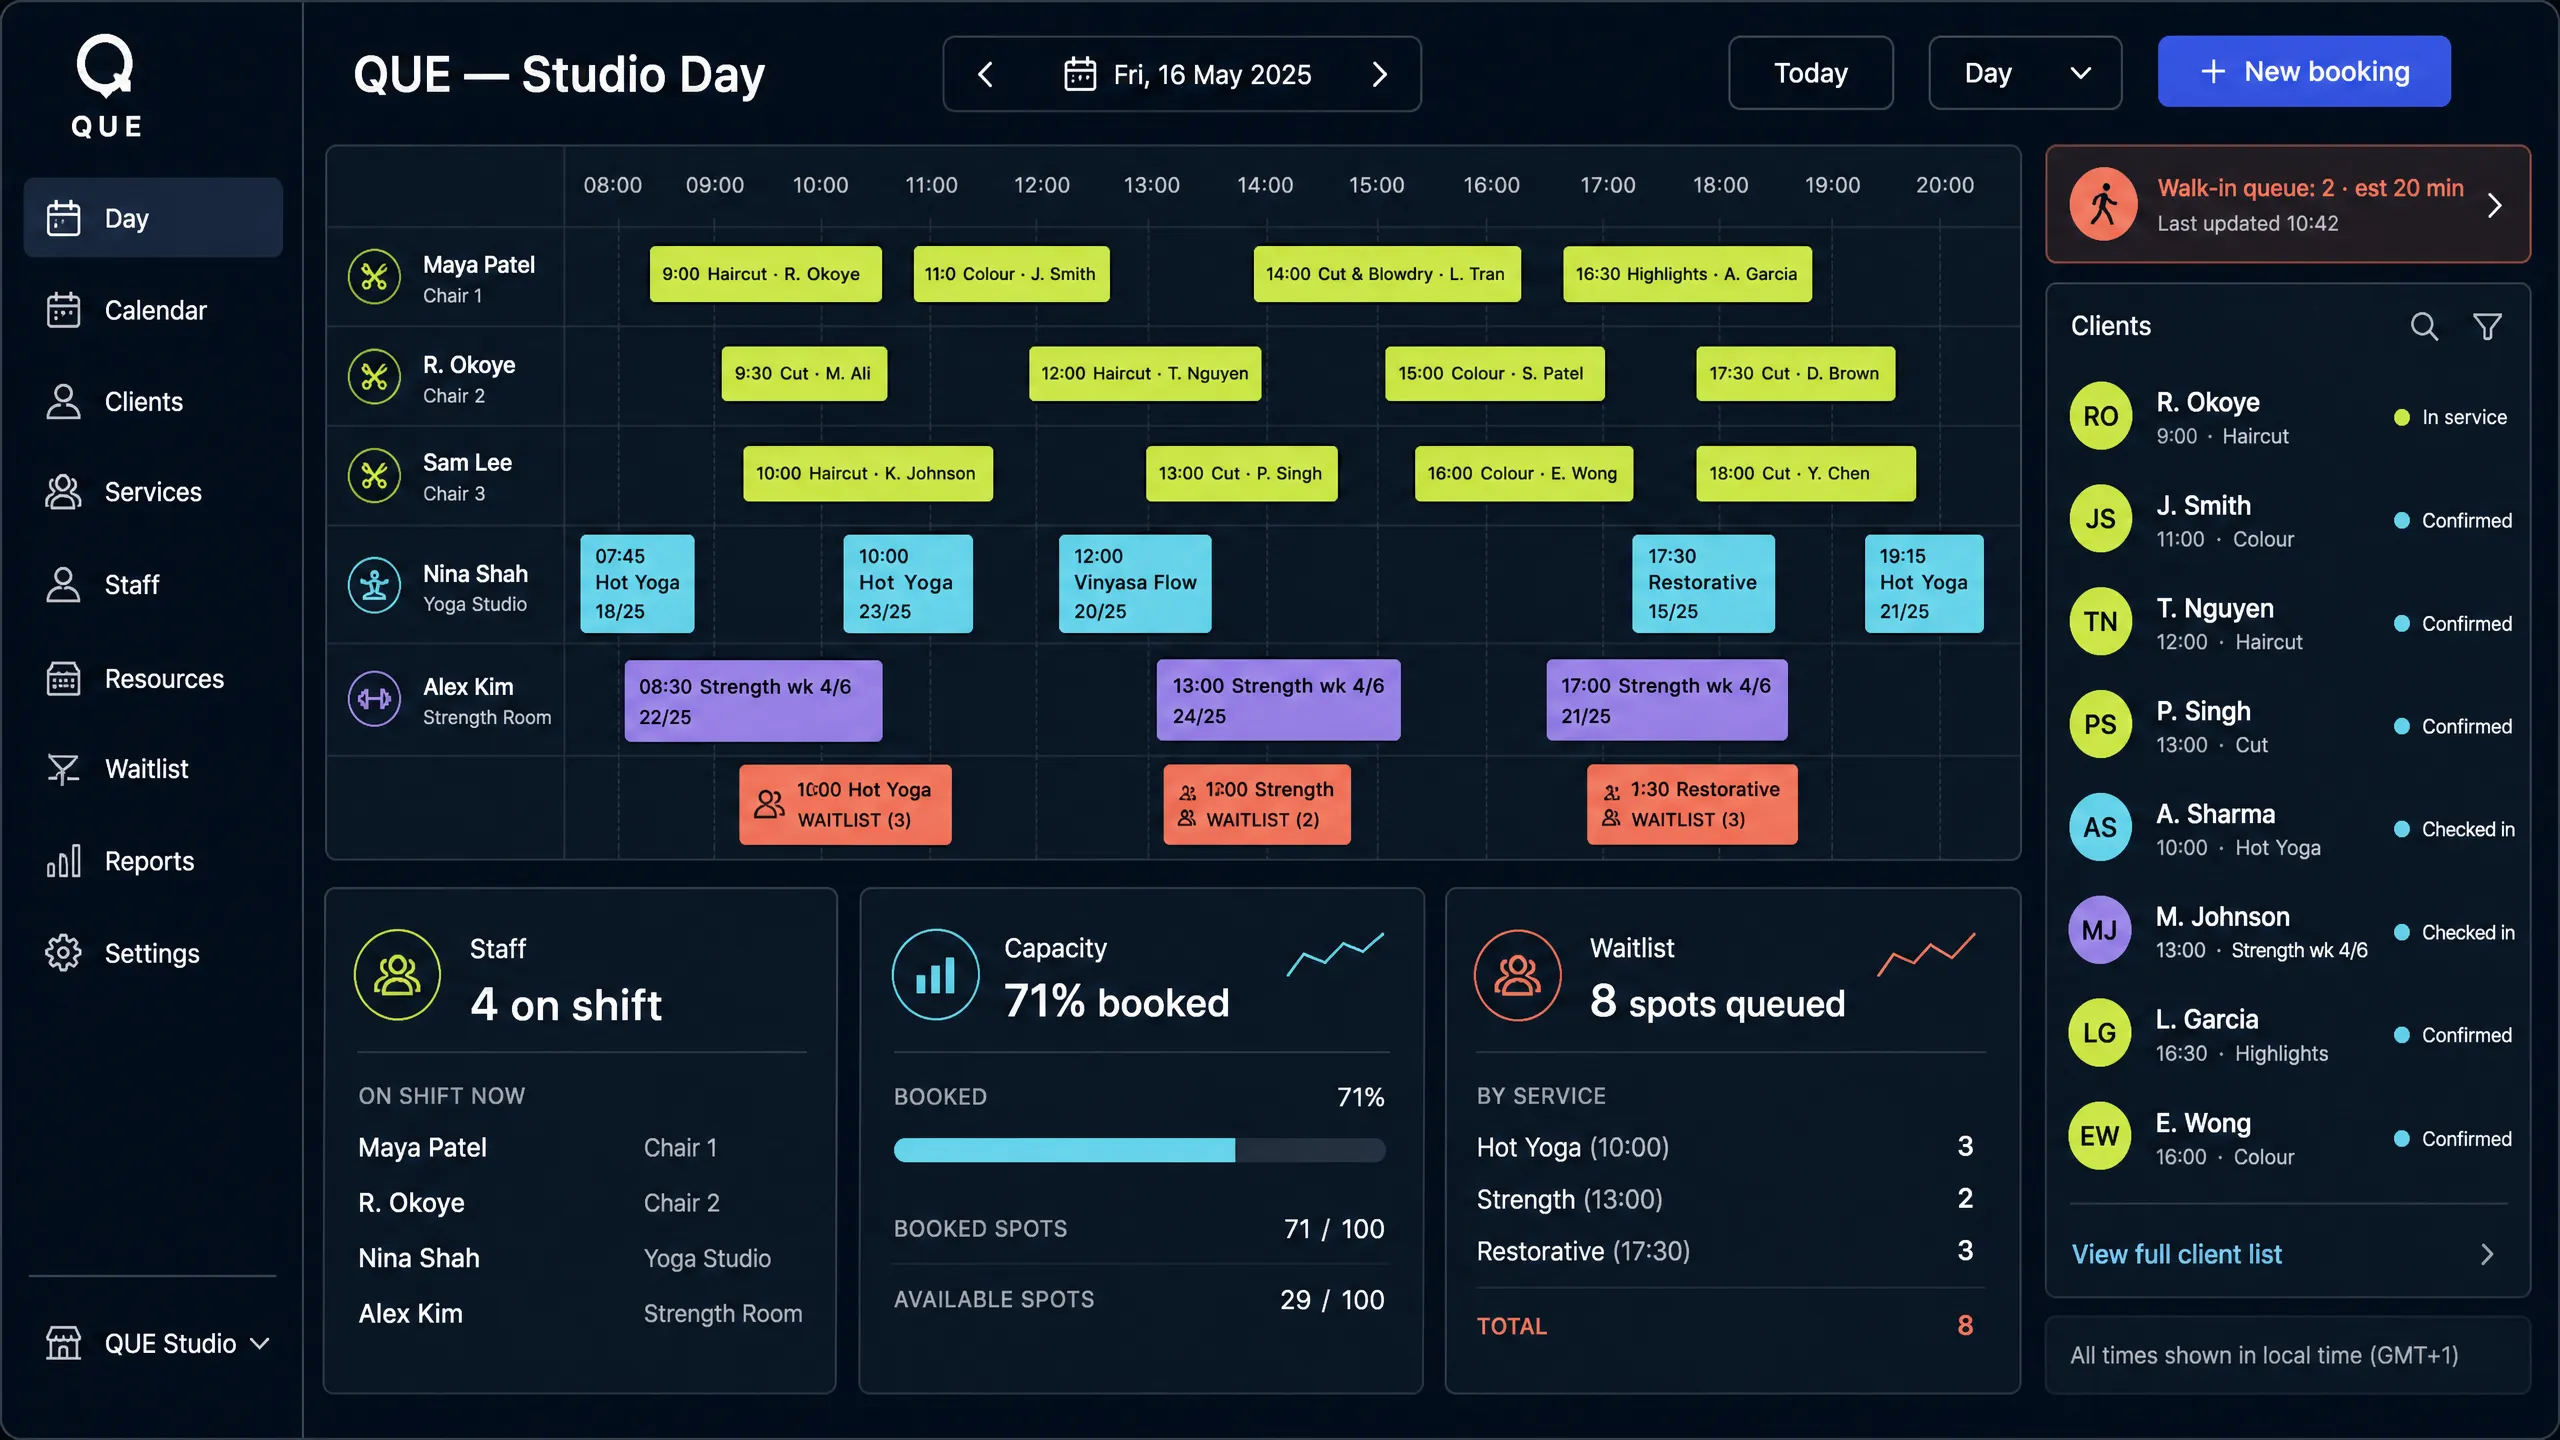Open the Day sidebar item
Image resolution: width=2560 pixels, height=1440 pixels.
pyautogui.click(x=153, y=218)
